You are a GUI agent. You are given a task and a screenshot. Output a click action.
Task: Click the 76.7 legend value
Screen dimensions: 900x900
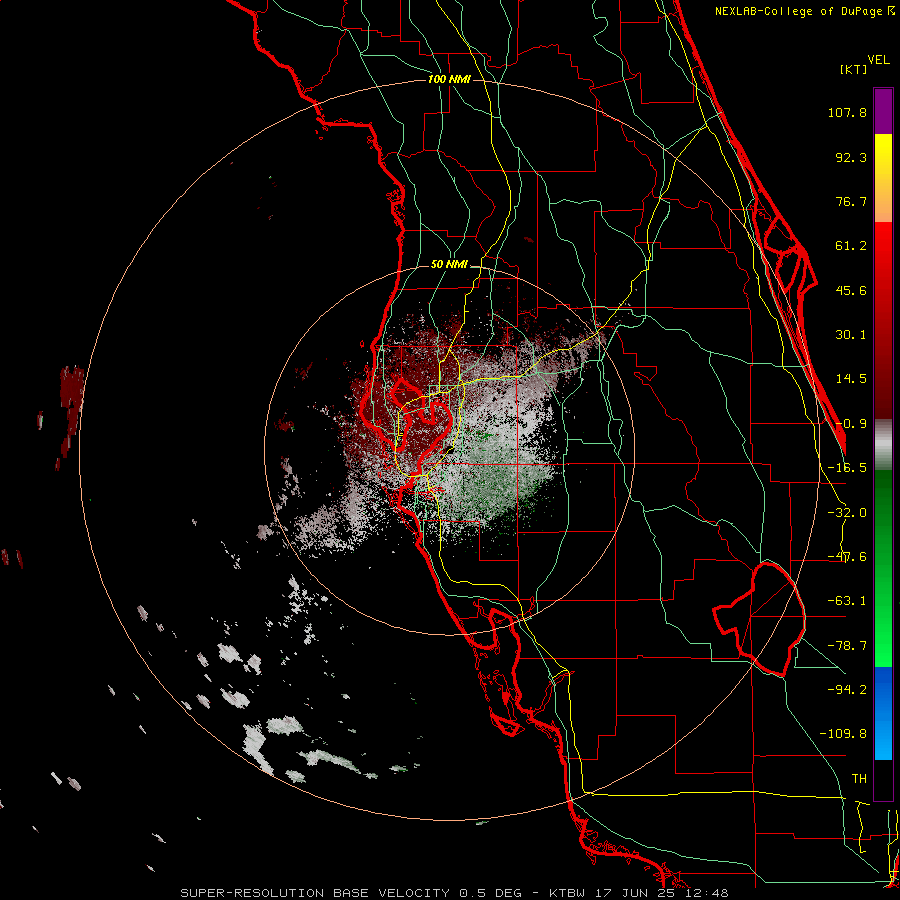coord(851,201)
